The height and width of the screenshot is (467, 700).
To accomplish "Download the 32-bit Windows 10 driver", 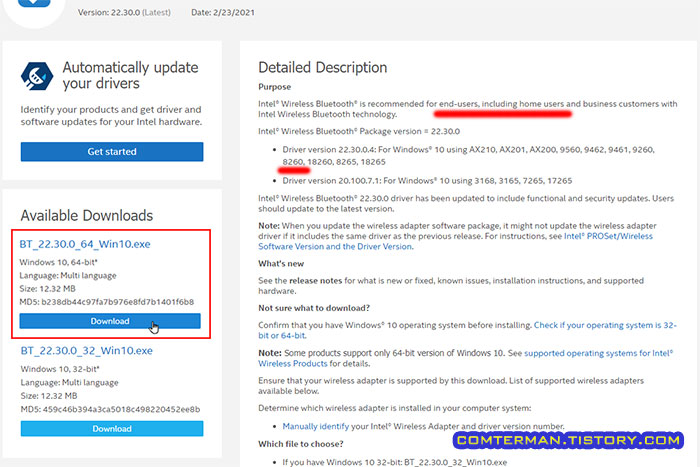I will (112, 429).
